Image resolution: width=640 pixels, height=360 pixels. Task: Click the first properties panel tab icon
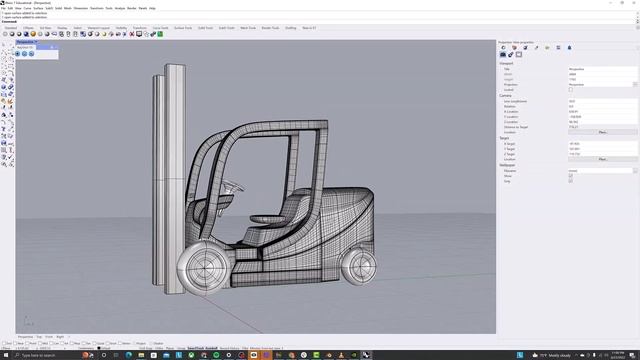[503, 48]
